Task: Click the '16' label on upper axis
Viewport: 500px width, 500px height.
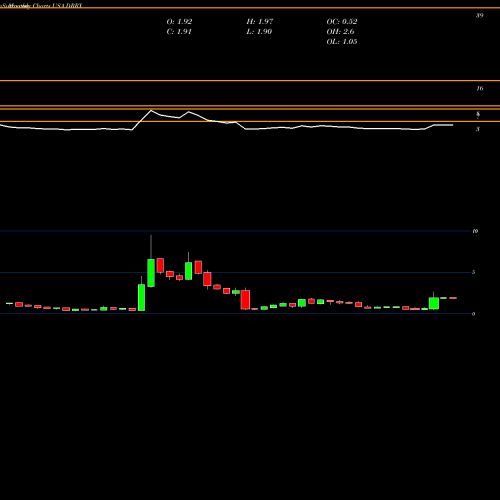Action: tap(479, 89)
